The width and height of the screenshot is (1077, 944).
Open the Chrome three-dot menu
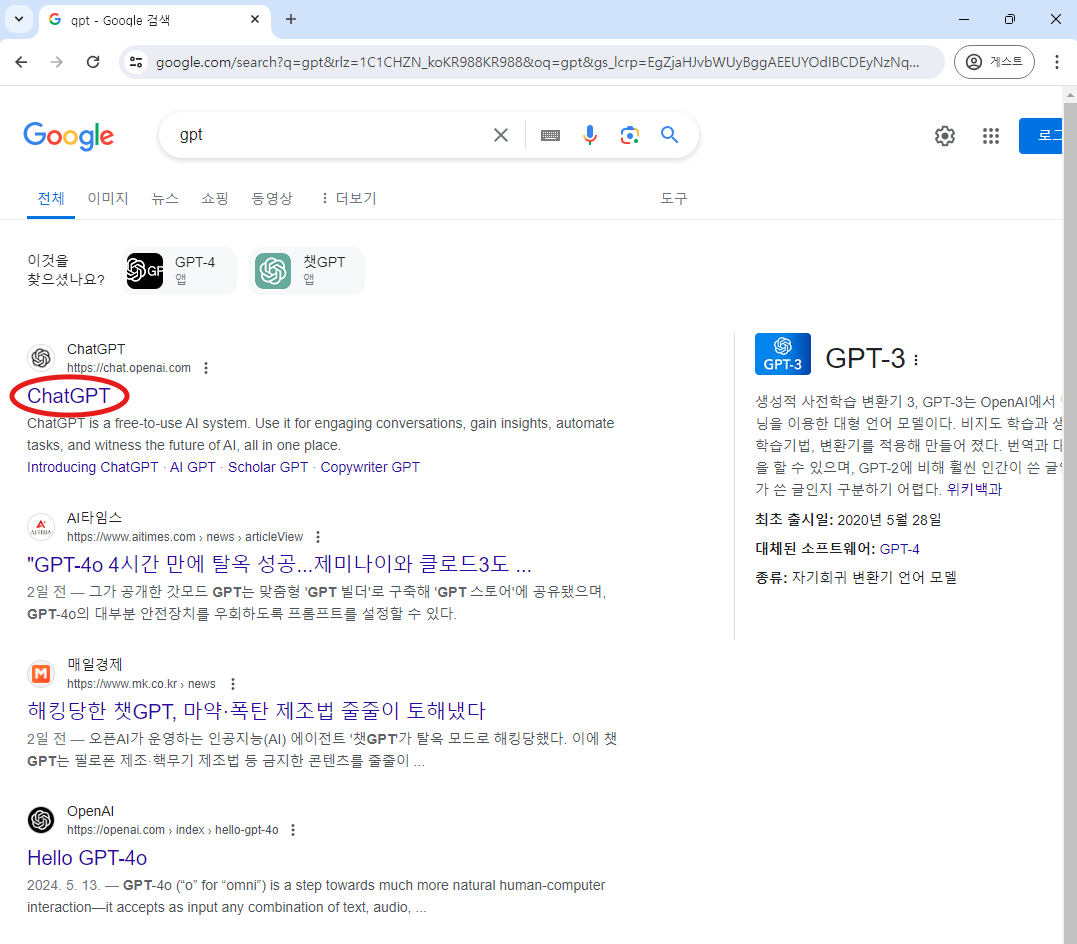click(1056, 62)
